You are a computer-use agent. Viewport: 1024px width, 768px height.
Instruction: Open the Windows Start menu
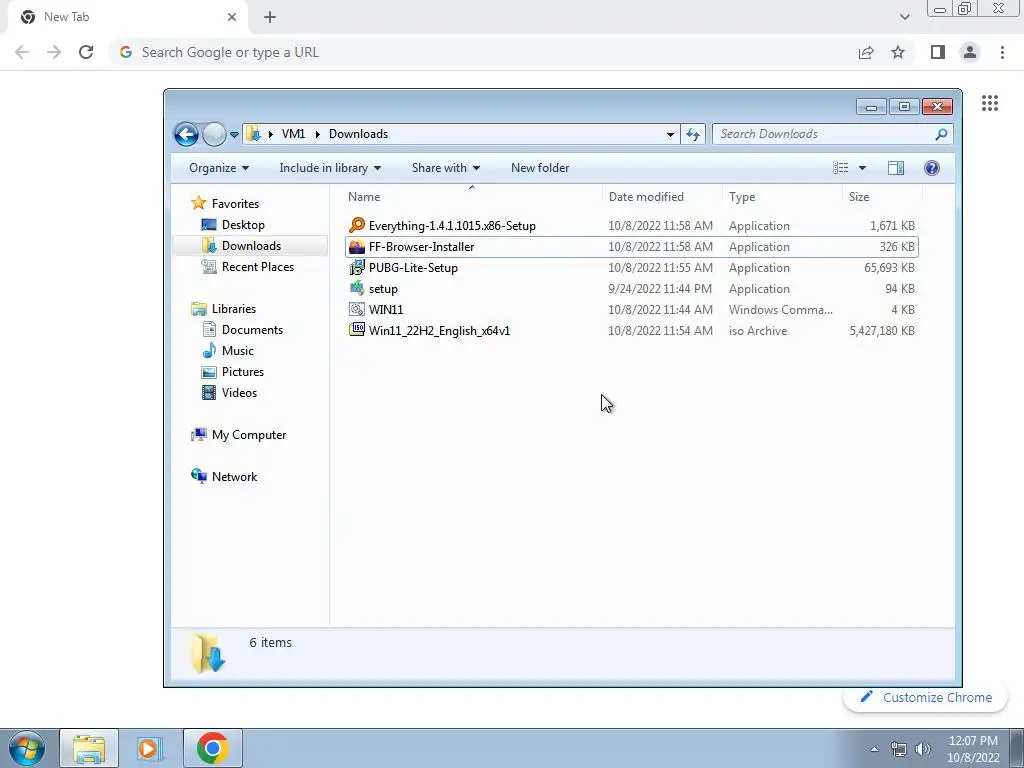click(27, 748)
